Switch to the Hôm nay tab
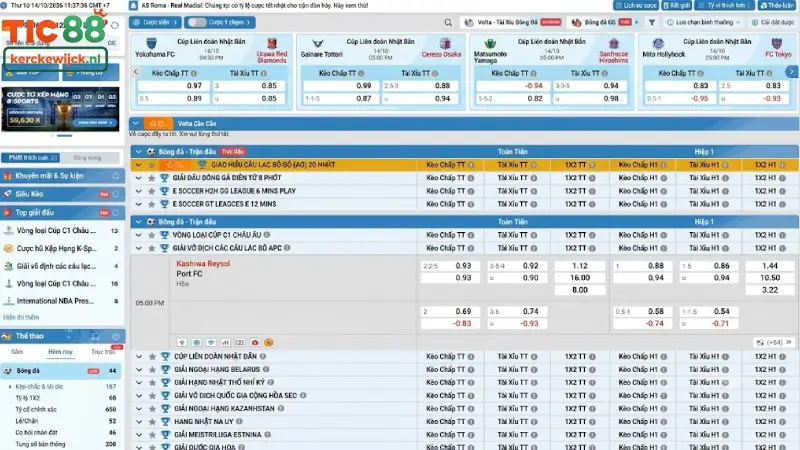800x450 pixels. [60, 352]
